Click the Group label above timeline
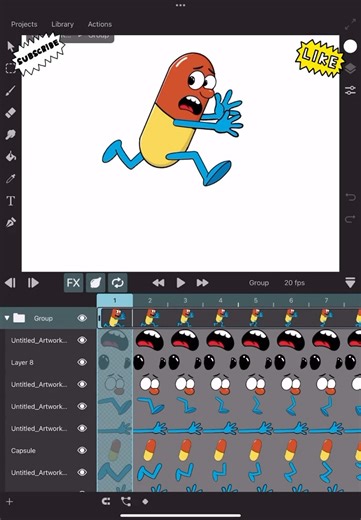Screen dimensions: 361x520 259,283
